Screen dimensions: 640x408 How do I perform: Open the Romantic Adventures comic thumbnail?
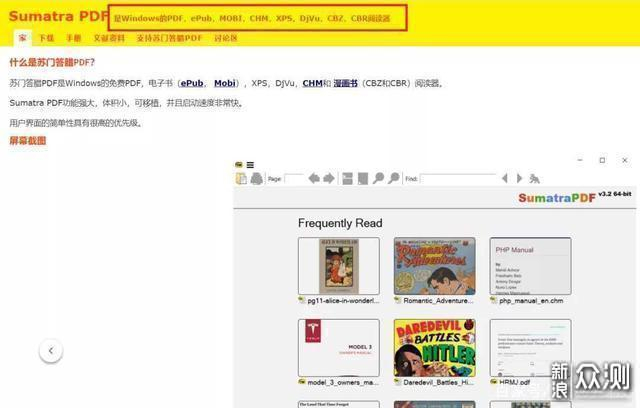point(435,266)
